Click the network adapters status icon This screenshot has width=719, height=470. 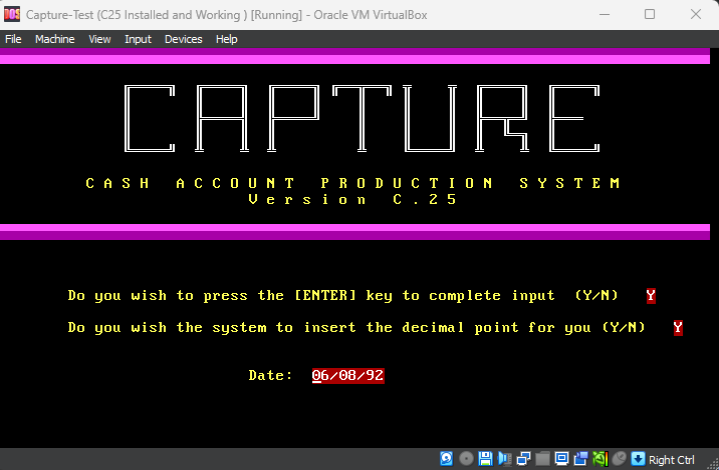point(524,459)
